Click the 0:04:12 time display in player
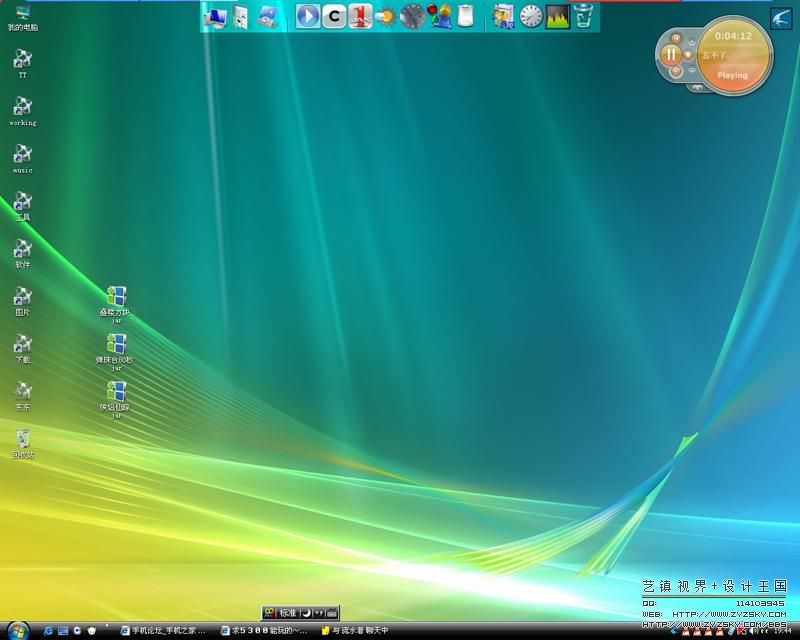 pyautogui.click(x=733, y=36)
